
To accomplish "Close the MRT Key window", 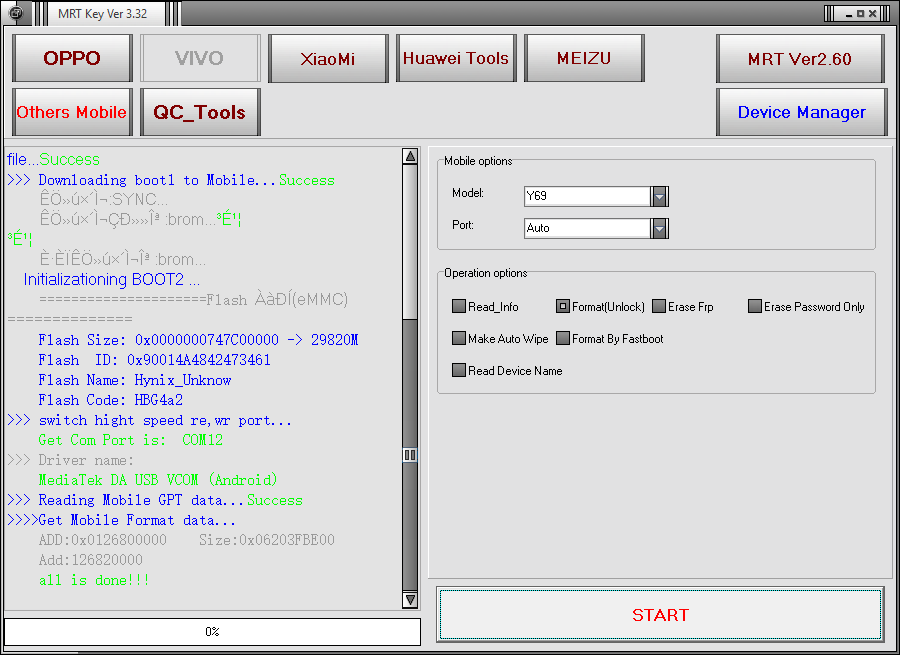I will [872, 14].
